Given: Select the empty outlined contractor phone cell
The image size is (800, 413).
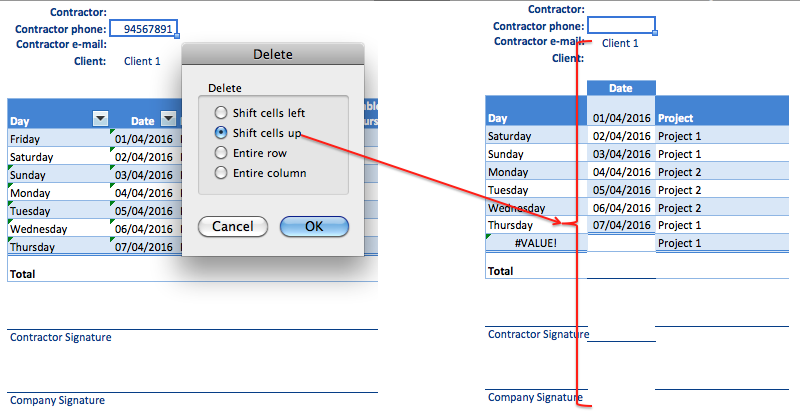Looking at the screenshot, I should [x=621, y=25].
